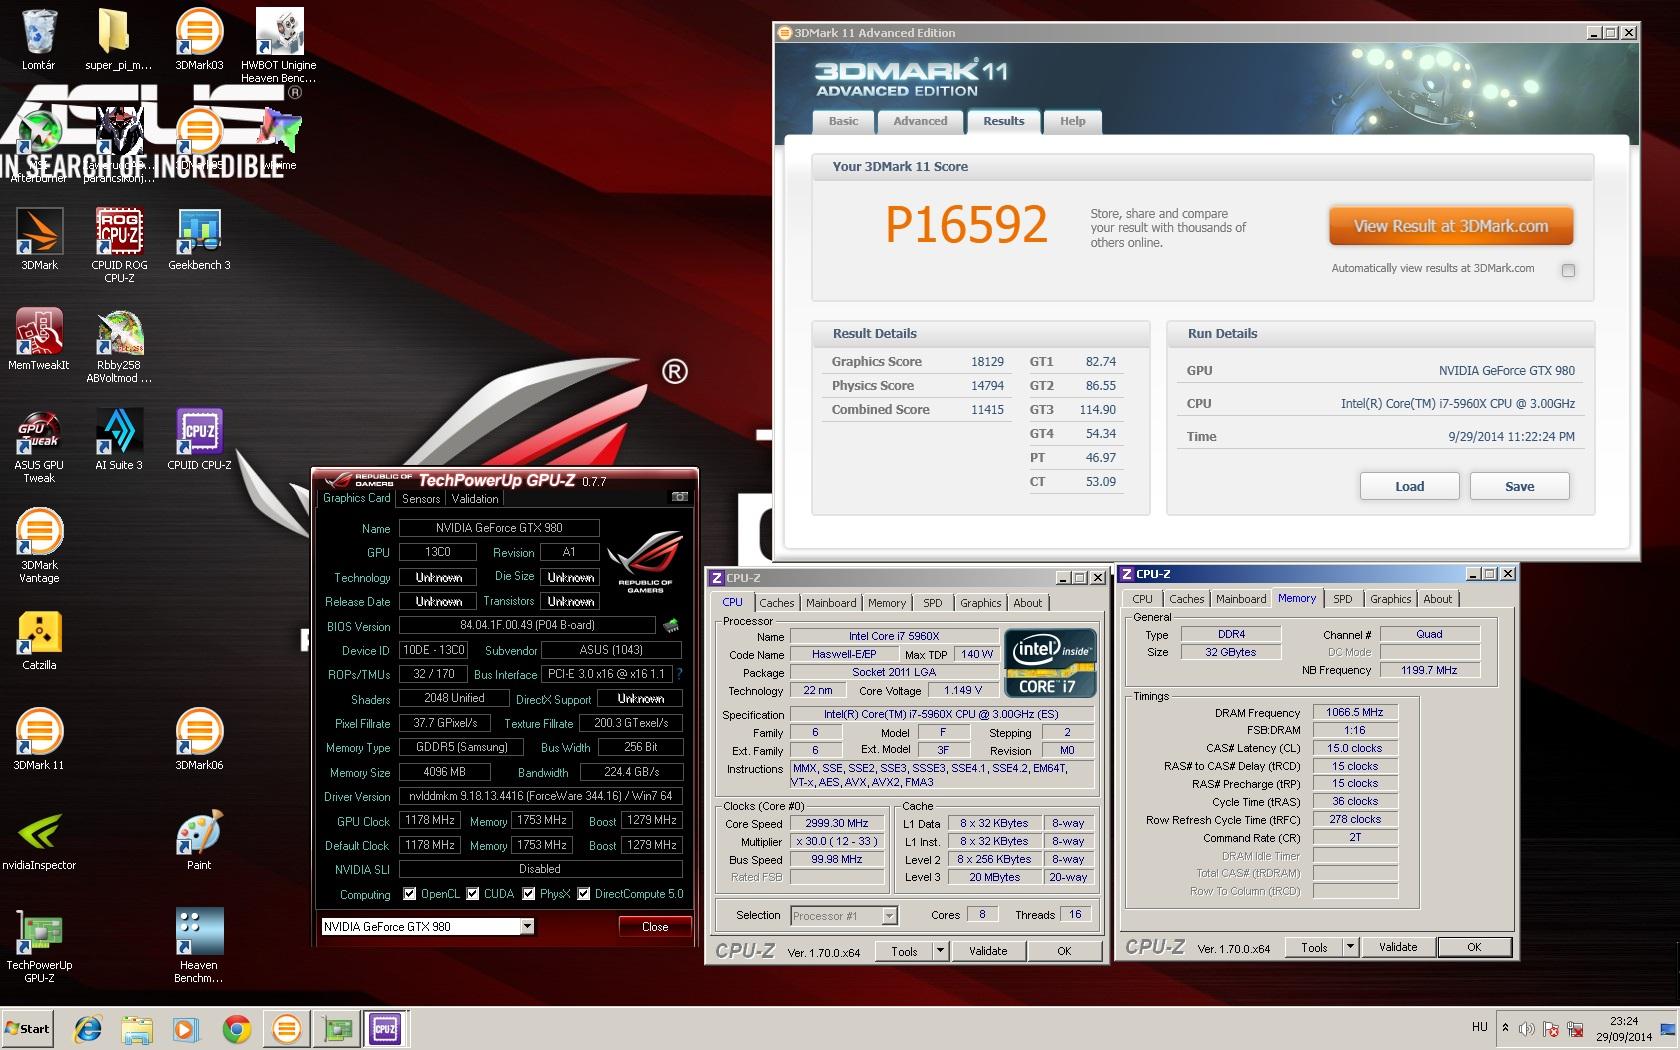The width and height of the screenshot is (1680, 1050).
Task: Expand Tools dropdown arrow in CPU-Z Memory window
Action: pos(1350,947)
